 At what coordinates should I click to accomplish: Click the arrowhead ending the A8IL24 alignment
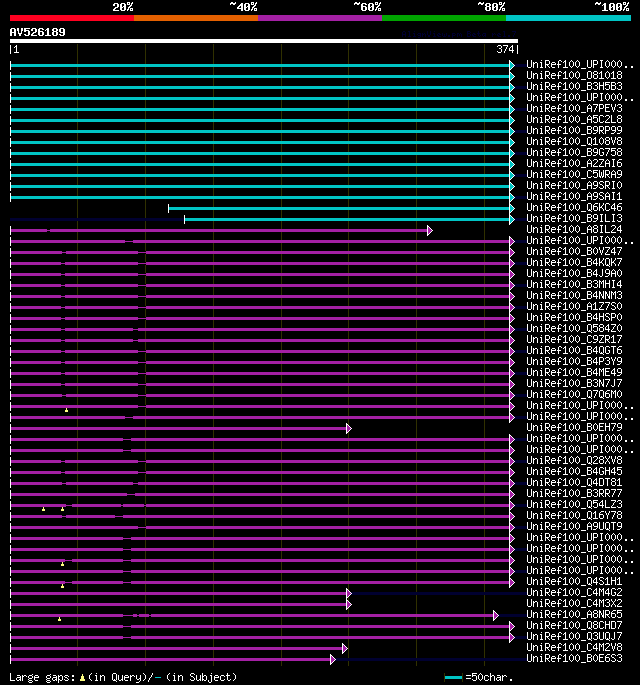click(x=430, y=230)
